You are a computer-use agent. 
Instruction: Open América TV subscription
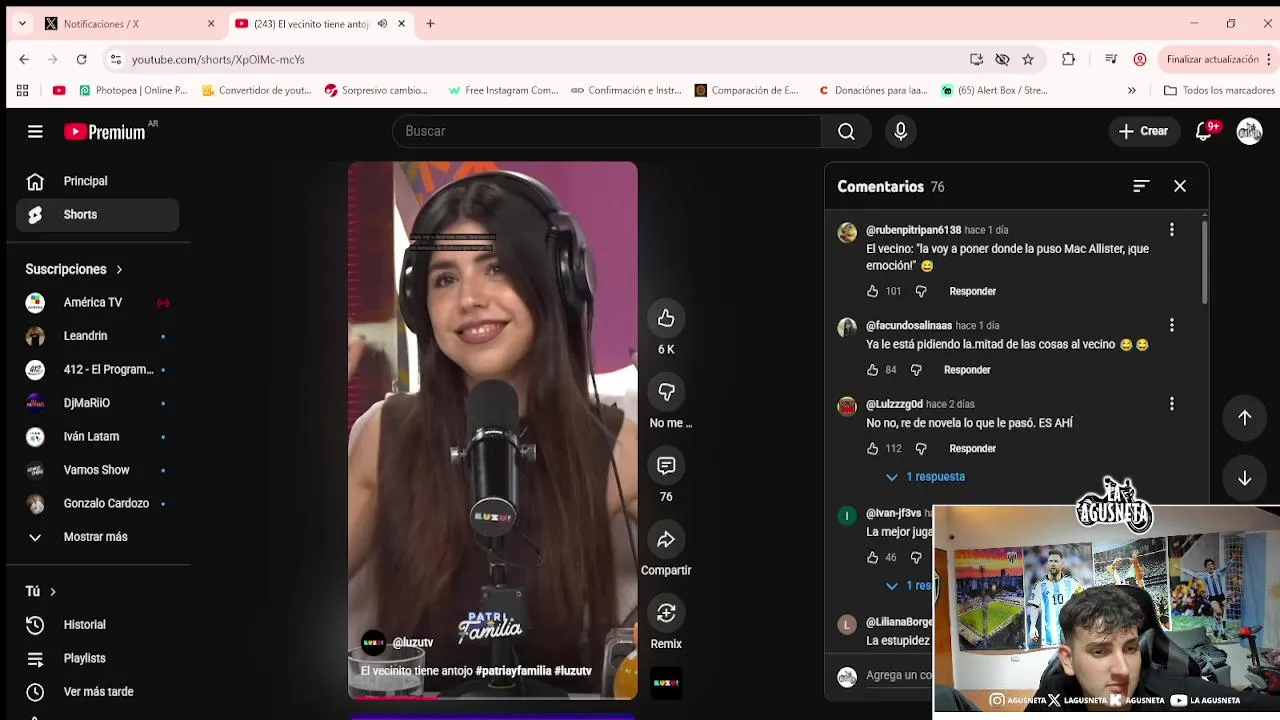click(x=97, y=302)
